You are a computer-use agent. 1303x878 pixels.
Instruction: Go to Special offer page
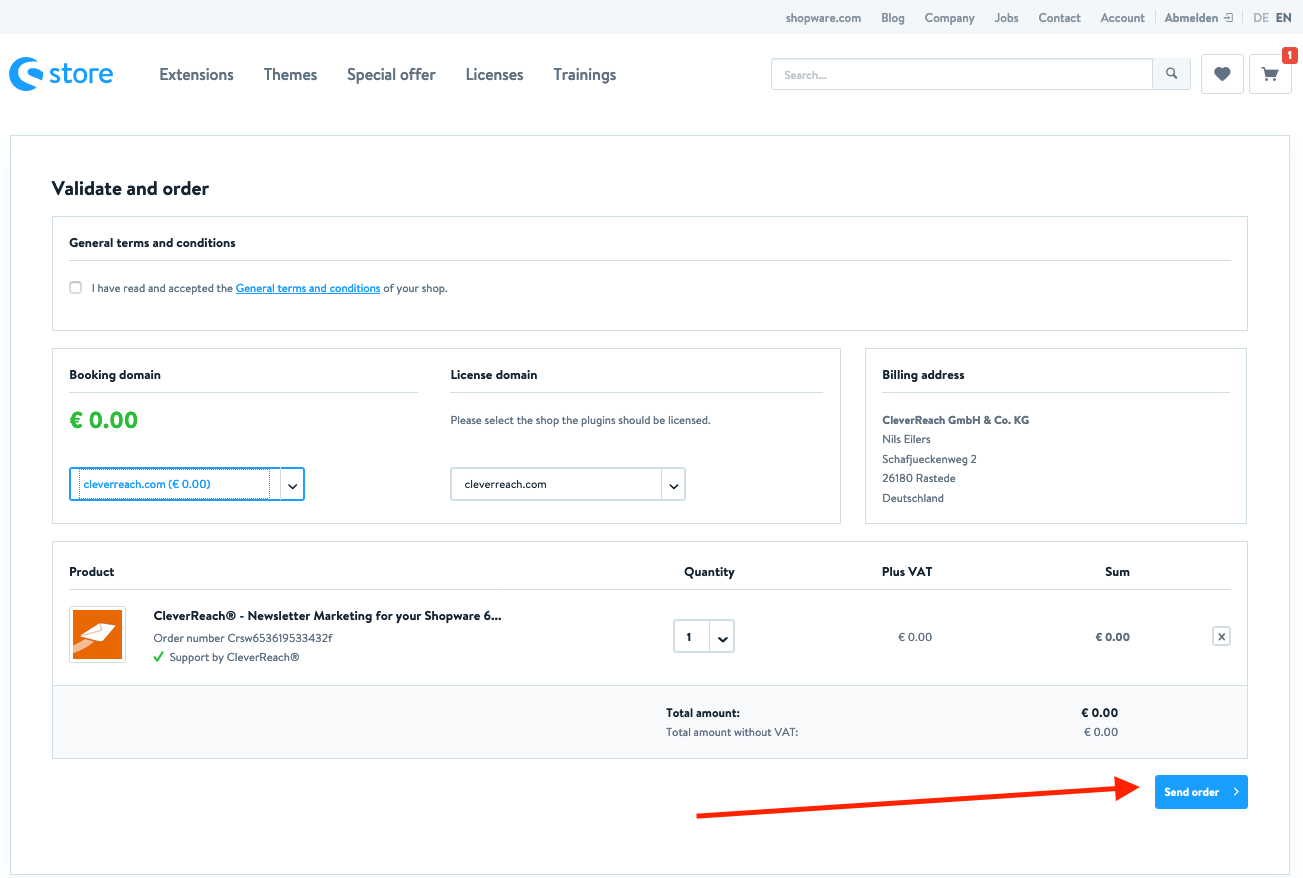(391, 75)
